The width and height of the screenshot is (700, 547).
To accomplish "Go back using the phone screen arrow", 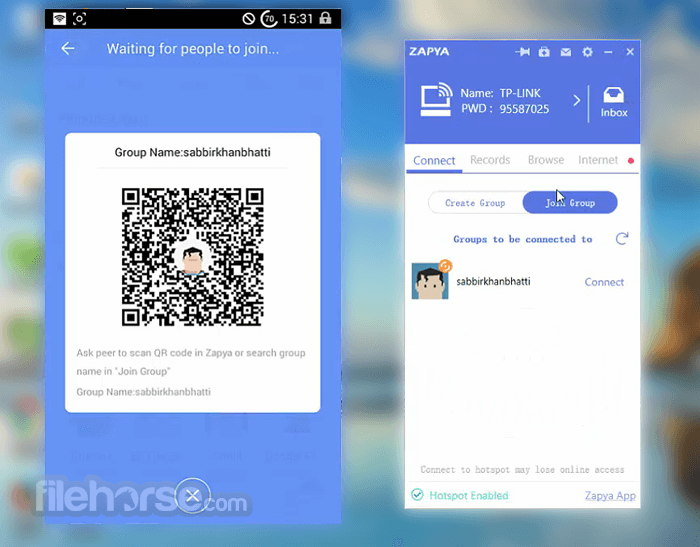I will click(x=68, y=48).
